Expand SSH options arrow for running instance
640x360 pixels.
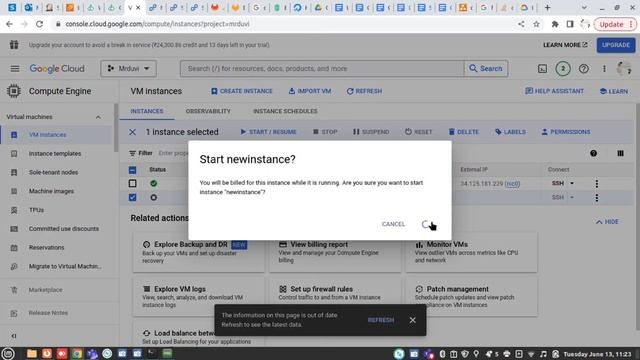tap(572, 183)
